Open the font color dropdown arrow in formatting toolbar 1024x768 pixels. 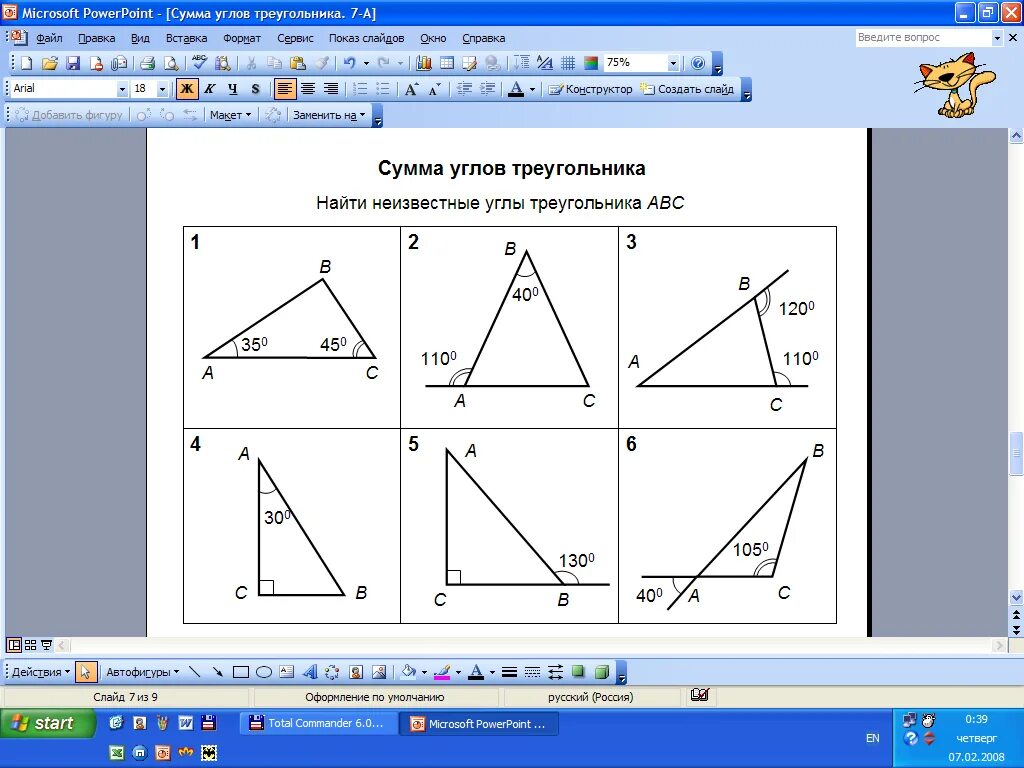point(532,89)
